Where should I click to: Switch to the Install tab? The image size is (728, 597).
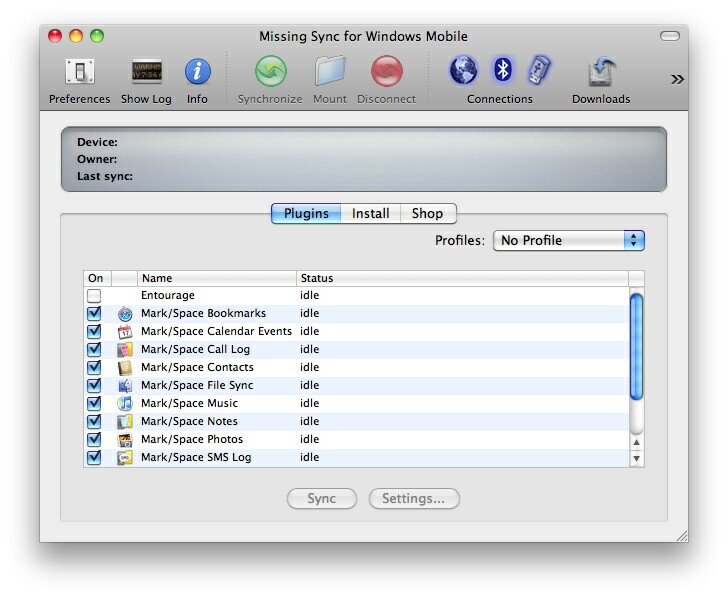(370, 214)
